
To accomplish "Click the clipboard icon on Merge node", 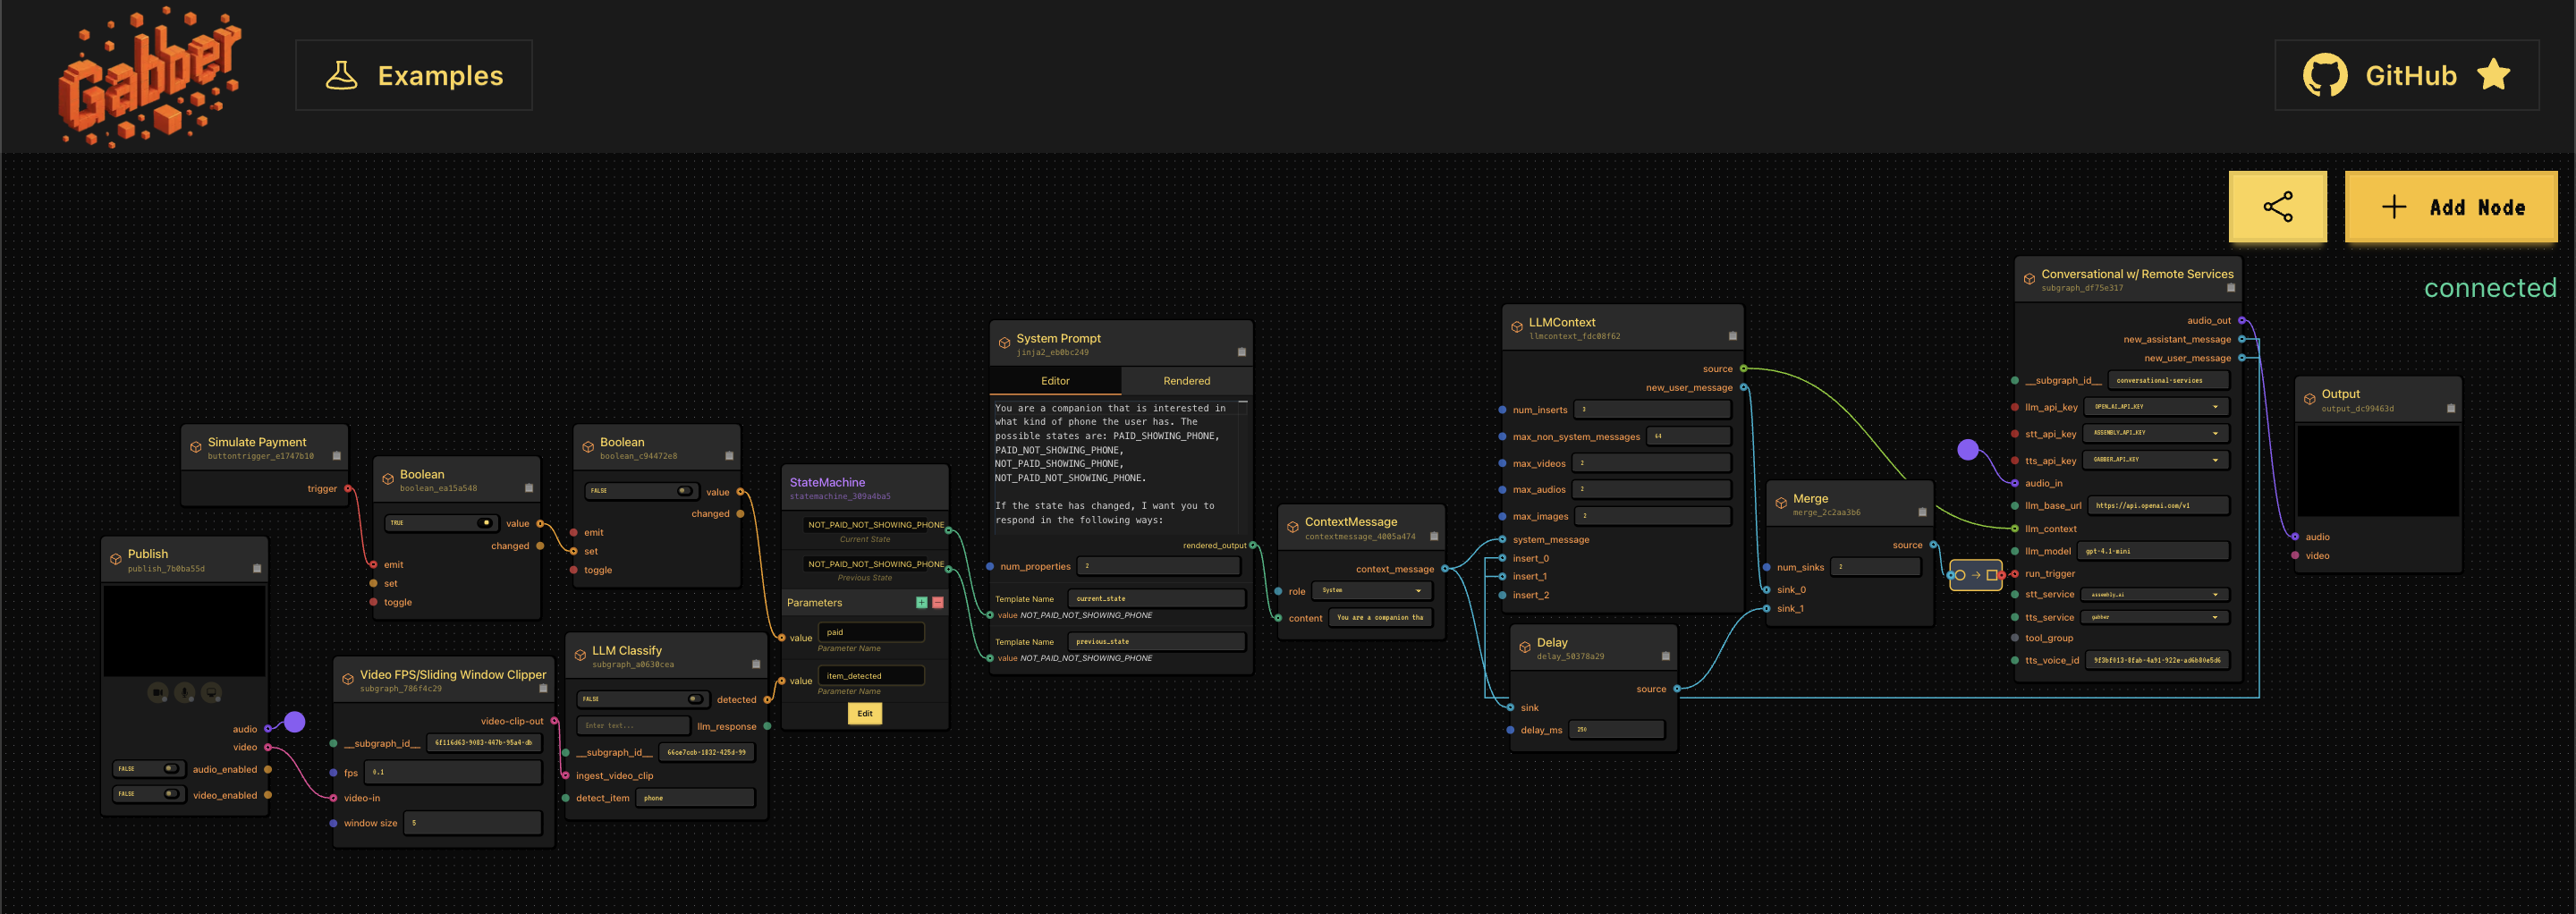I will click(x=1922, y=512).
